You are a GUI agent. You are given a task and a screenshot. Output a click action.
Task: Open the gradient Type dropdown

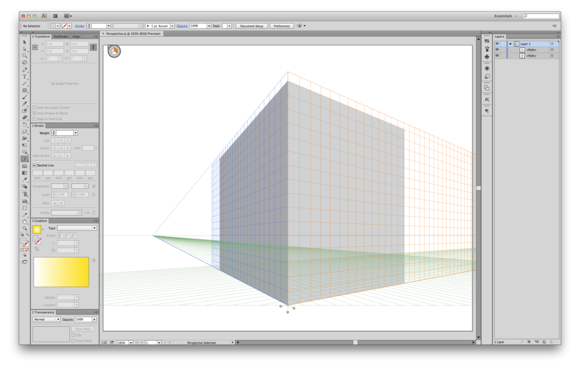[x=77, y=228]
